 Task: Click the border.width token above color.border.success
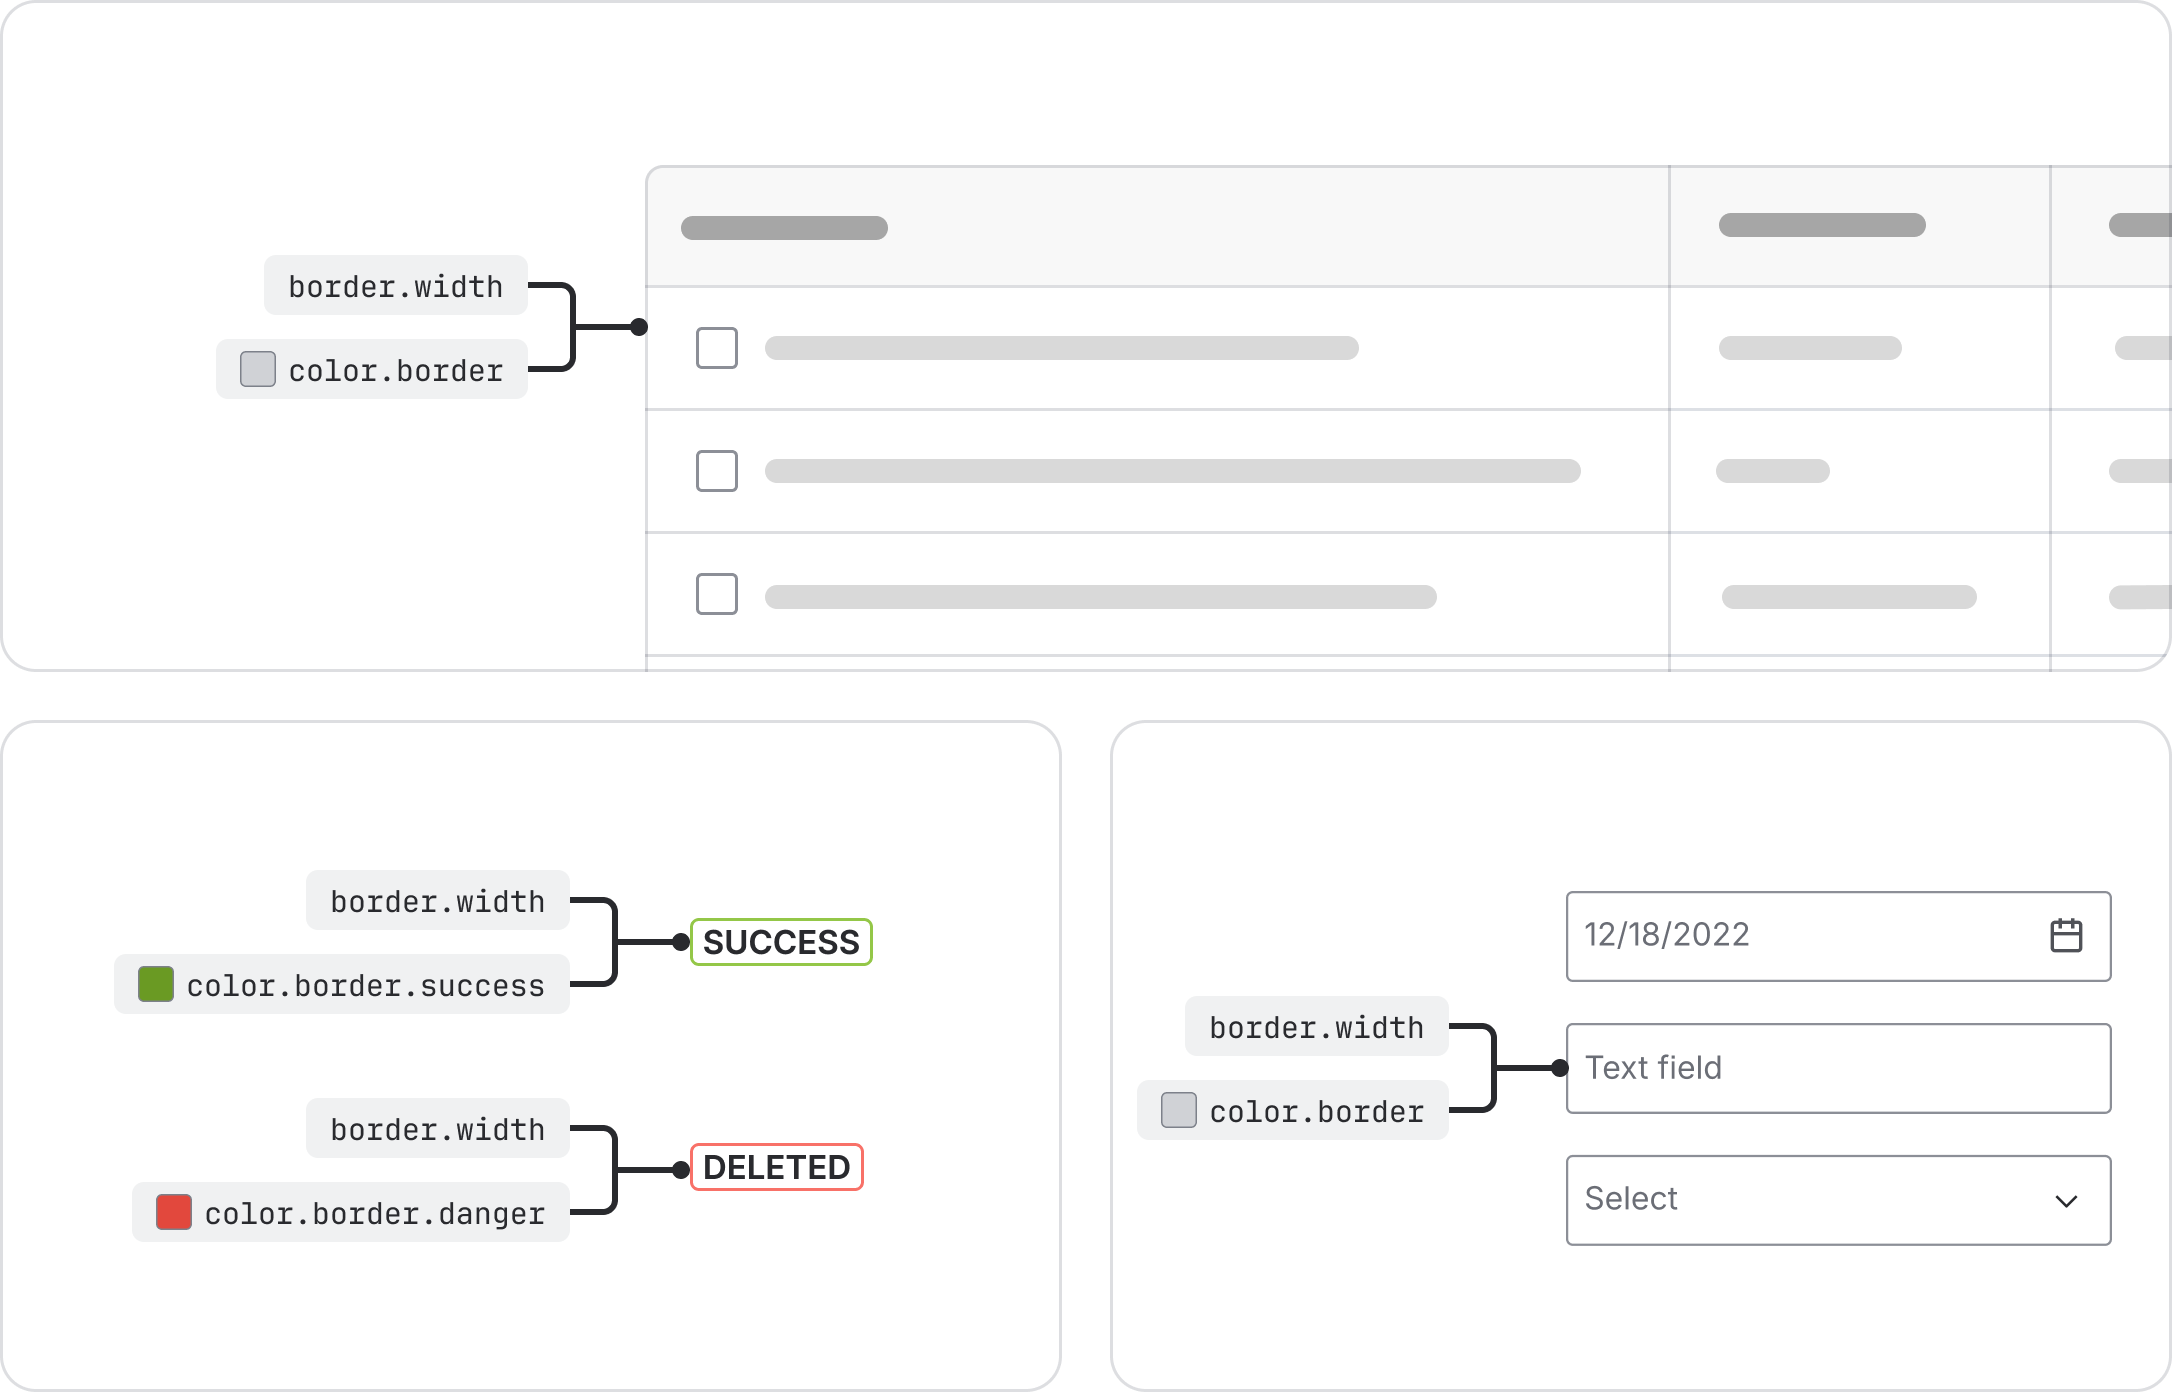coord(438,901)
